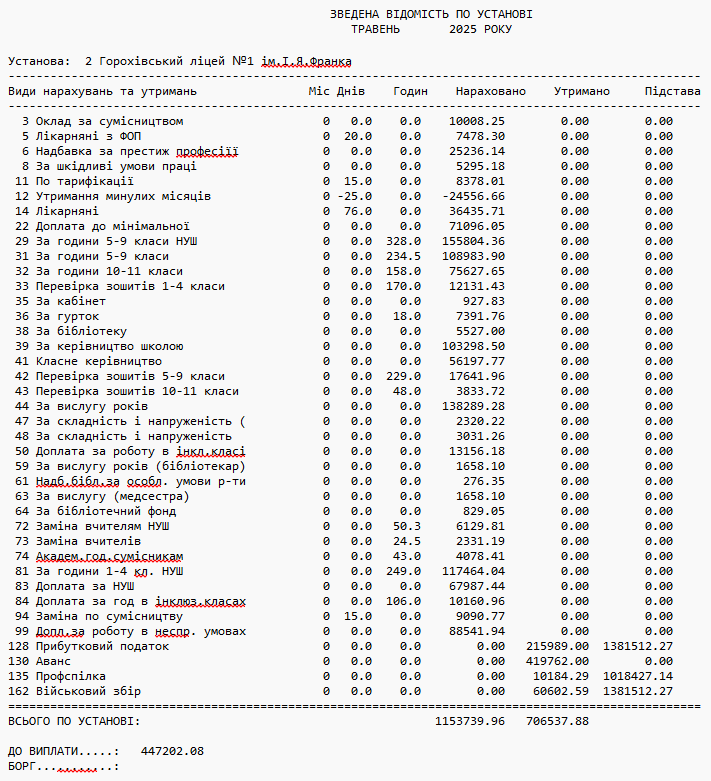Image resolution: width=711 pixels, height=781 pixels.
Task: Click the underlined word "професіїї"
Action: tap(207, 151)
